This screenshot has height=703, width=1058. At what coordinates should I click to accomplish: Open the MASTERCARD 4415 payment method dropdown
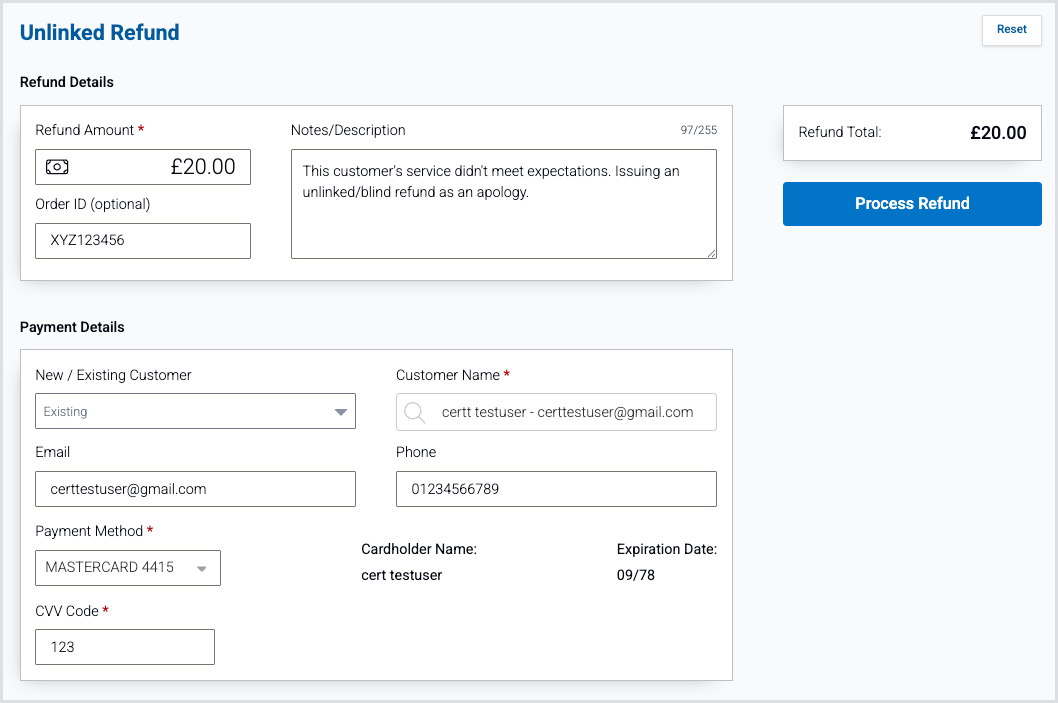(128, 568)
